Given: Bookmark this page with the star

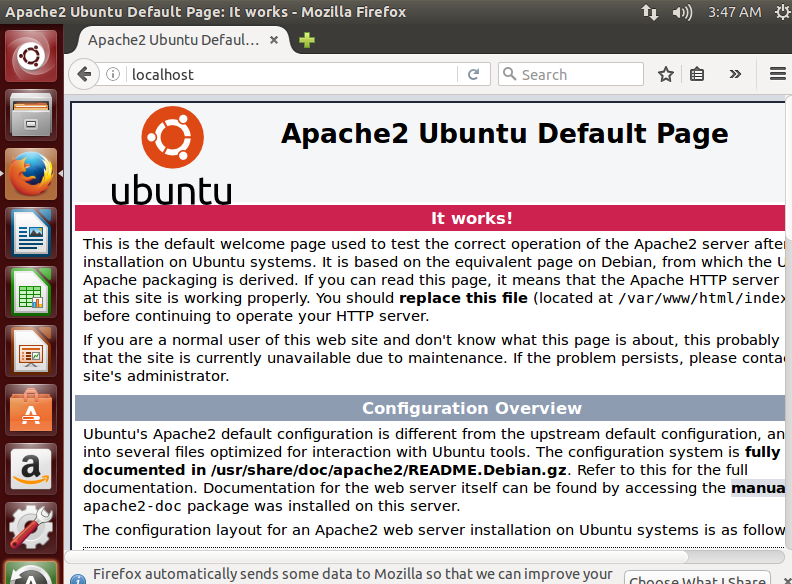Looking at the screenshot, I should 666,74.
